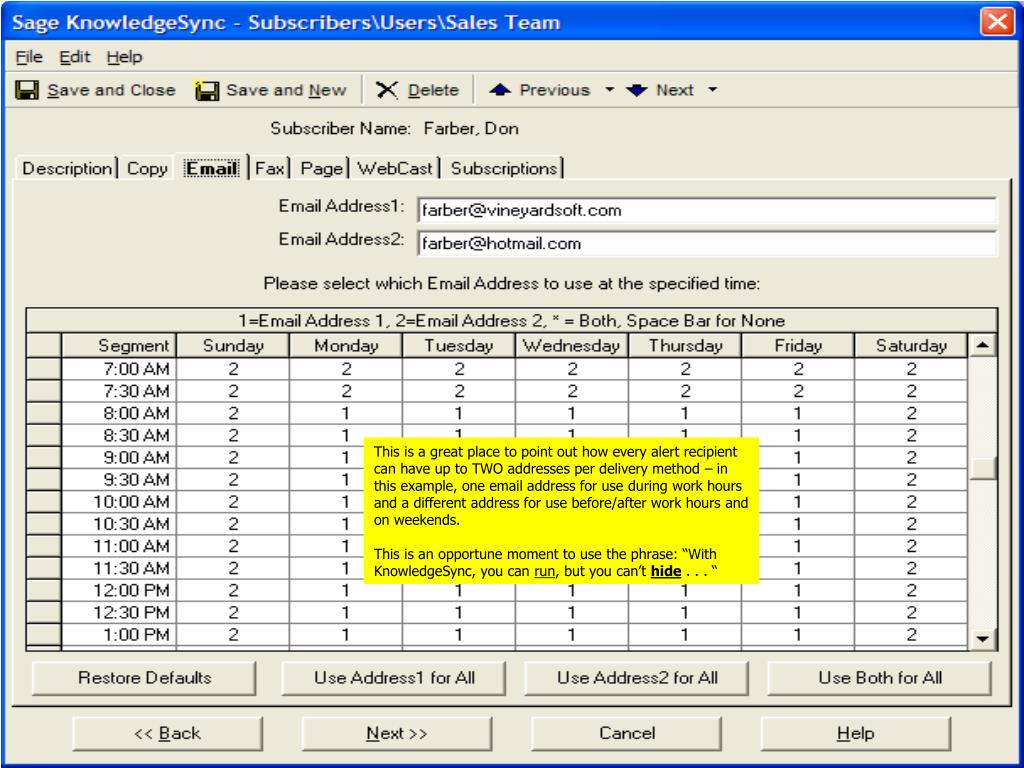Click the Saturday cell at 8:30 AM

(911, 436)
